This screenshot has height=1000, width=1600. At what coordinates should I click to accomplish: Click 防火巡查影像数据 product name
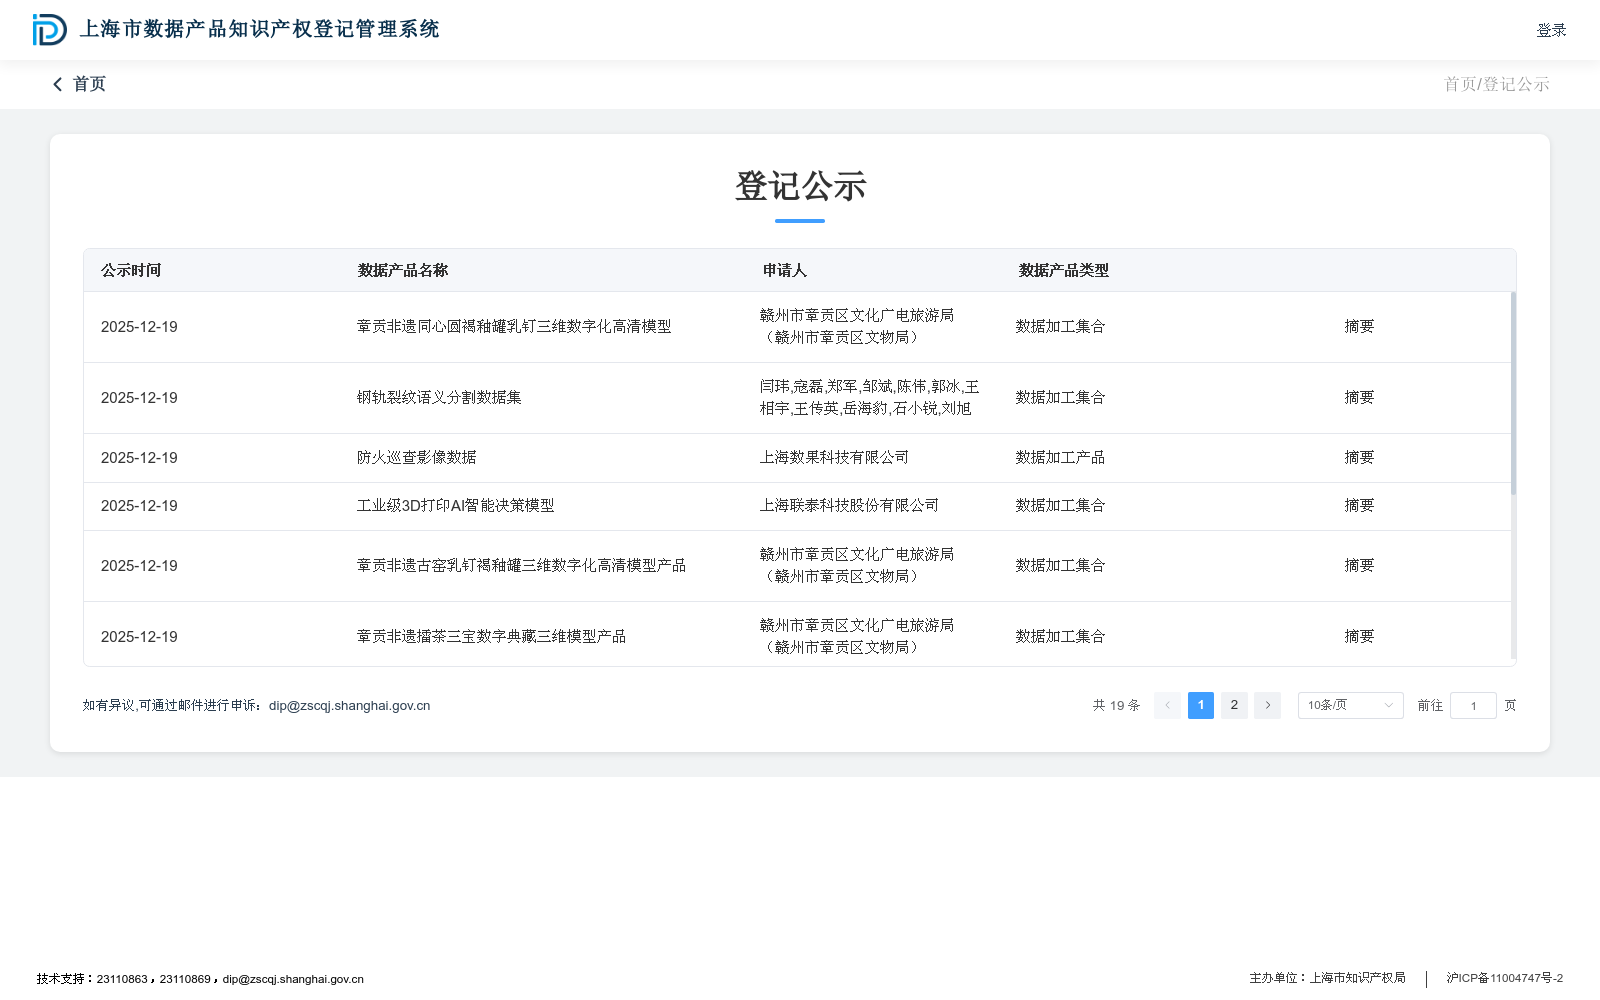tap(416, 458)
